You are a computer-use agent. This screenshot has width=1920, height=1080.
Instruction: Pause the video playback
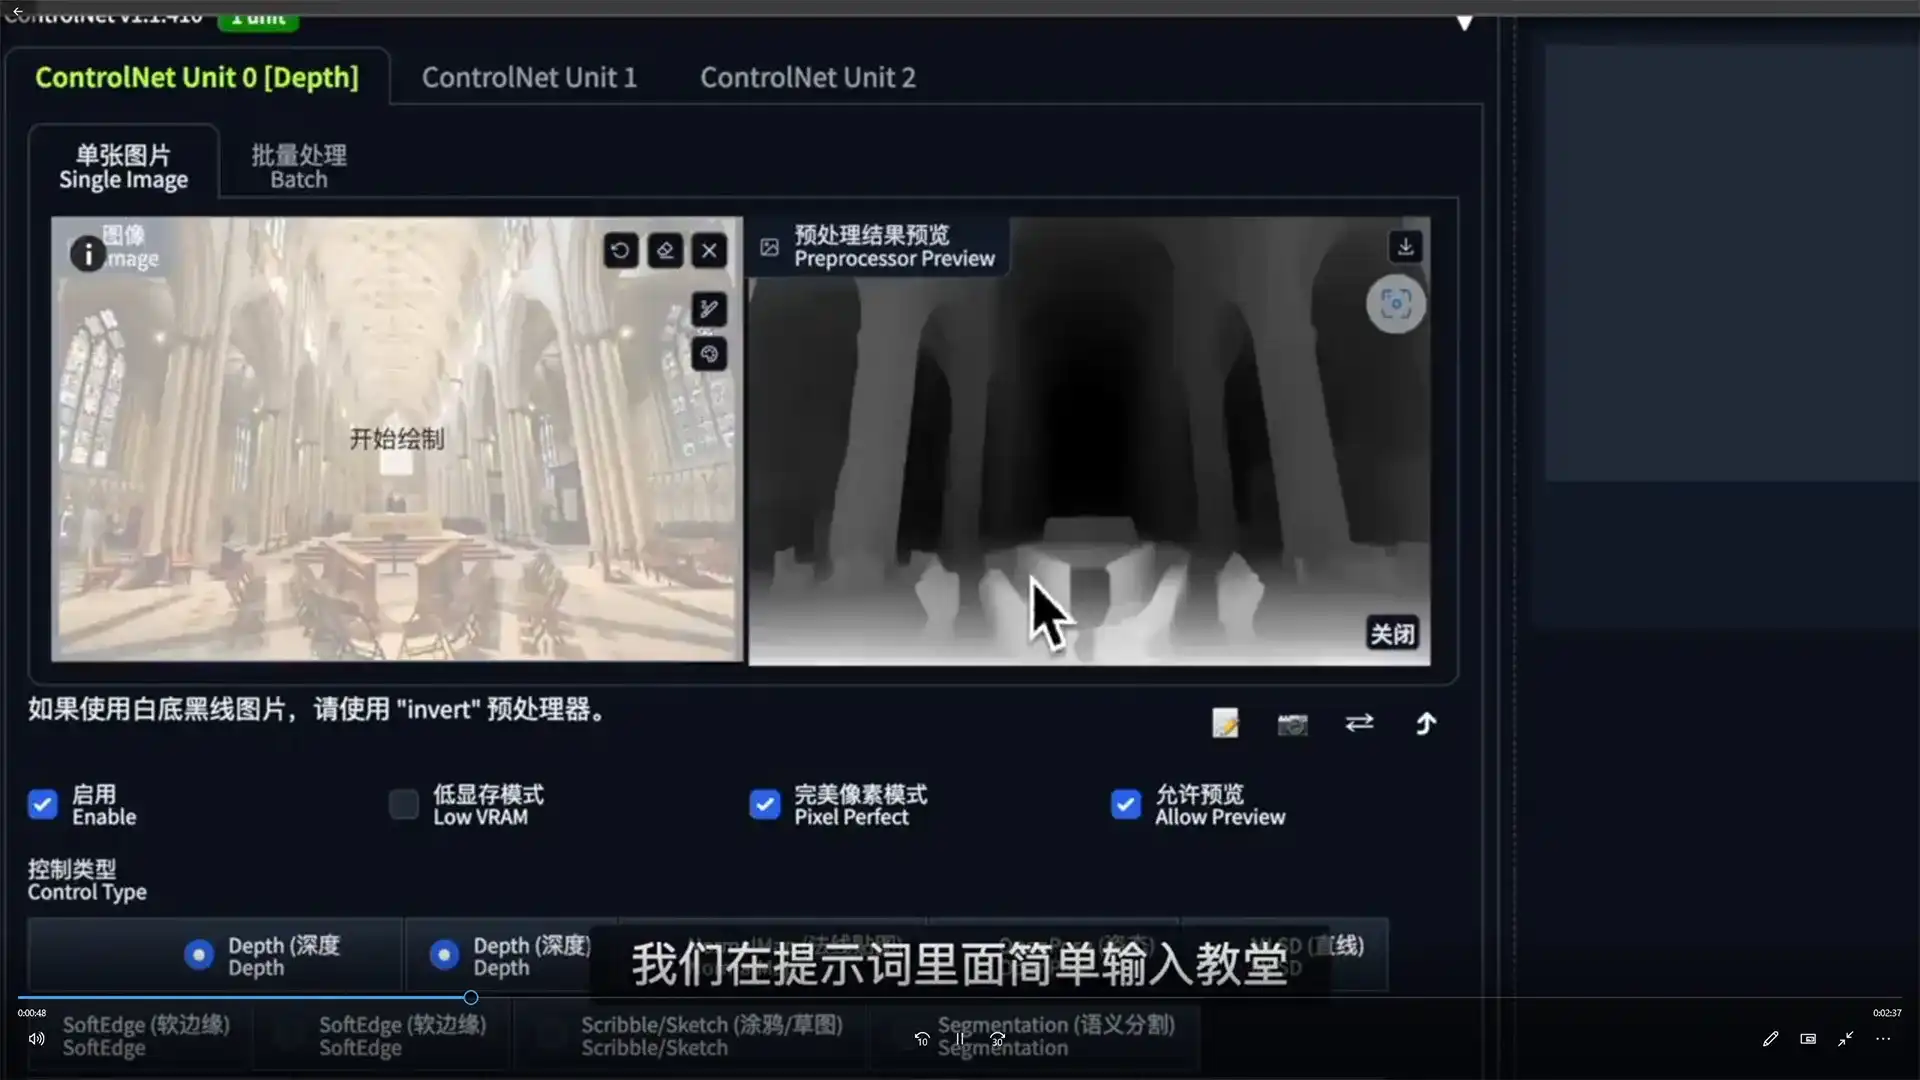point(958,1038)
